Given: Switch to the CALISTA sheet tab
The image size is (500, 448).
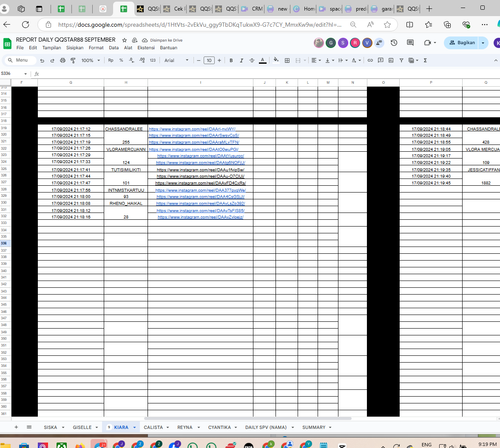Looking at the screenshot, I should click(x=153, y=427).
